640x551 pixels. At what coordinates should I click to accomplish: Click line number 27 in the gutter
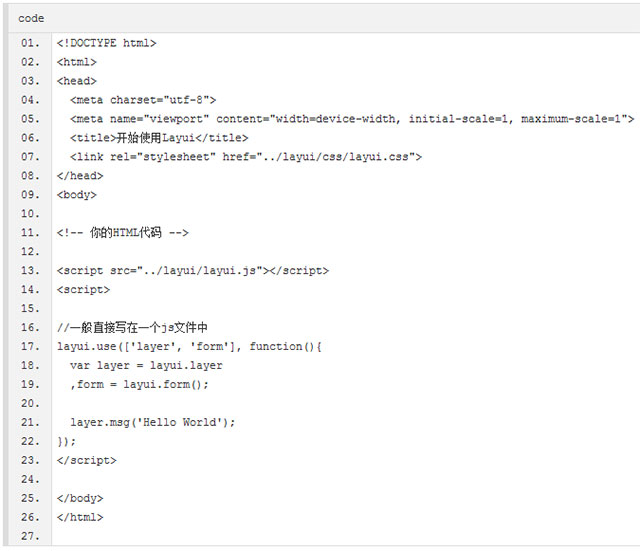(29, 537)
